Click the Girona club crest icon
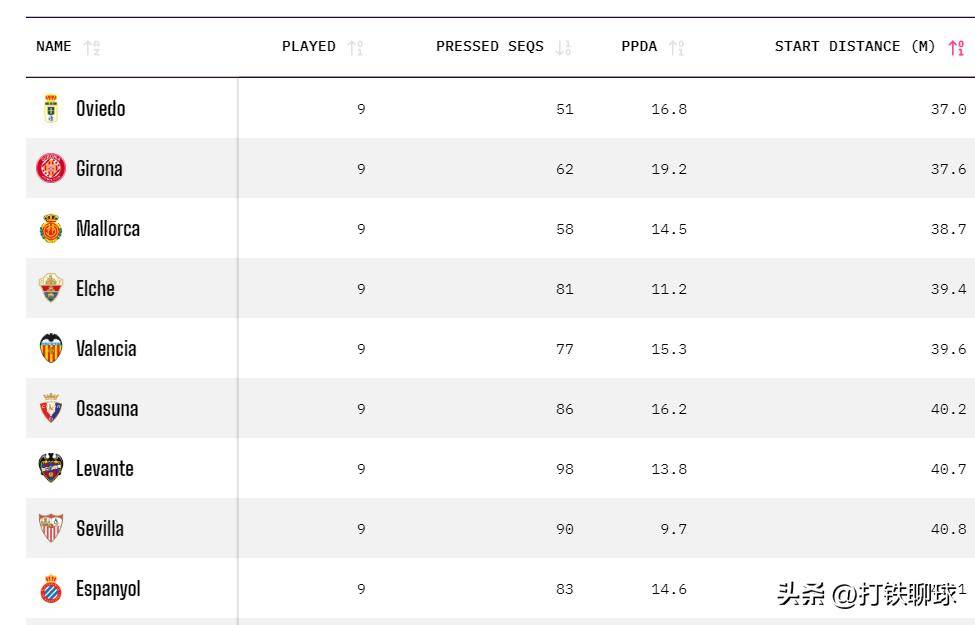 pyautogui.click(x=51, y=168)
